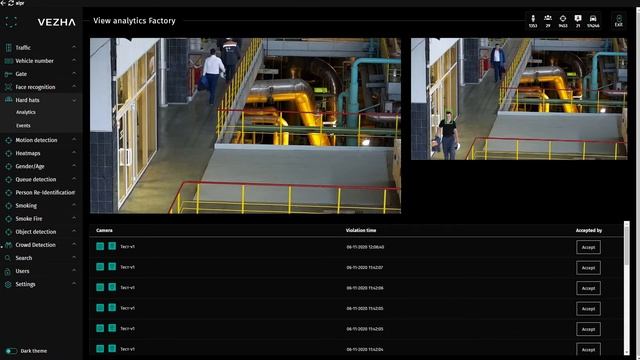Click the Face recognition icon

pos(8,87)
